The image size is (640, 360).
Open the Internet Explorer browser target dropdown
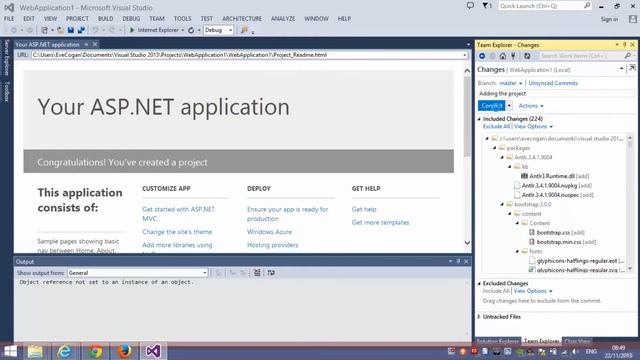pyautogui.click(x=182, y=30)
